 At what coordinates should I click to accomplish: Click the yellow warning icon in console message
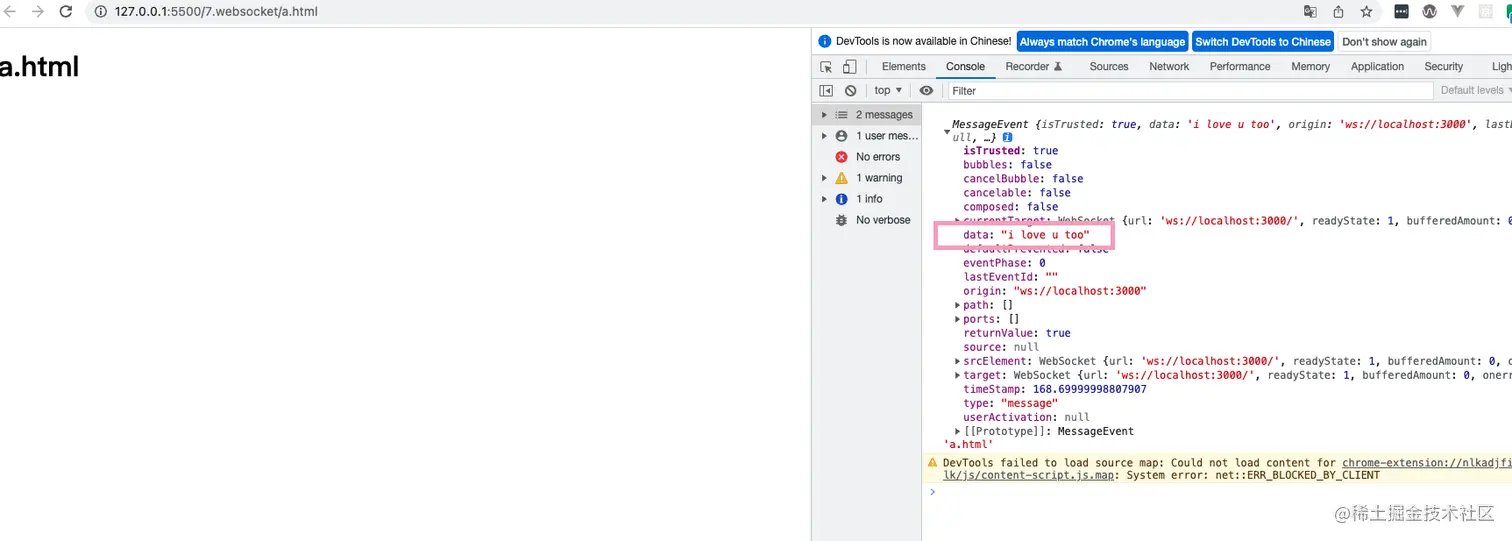pyautogui.click(x=933, y=463)
